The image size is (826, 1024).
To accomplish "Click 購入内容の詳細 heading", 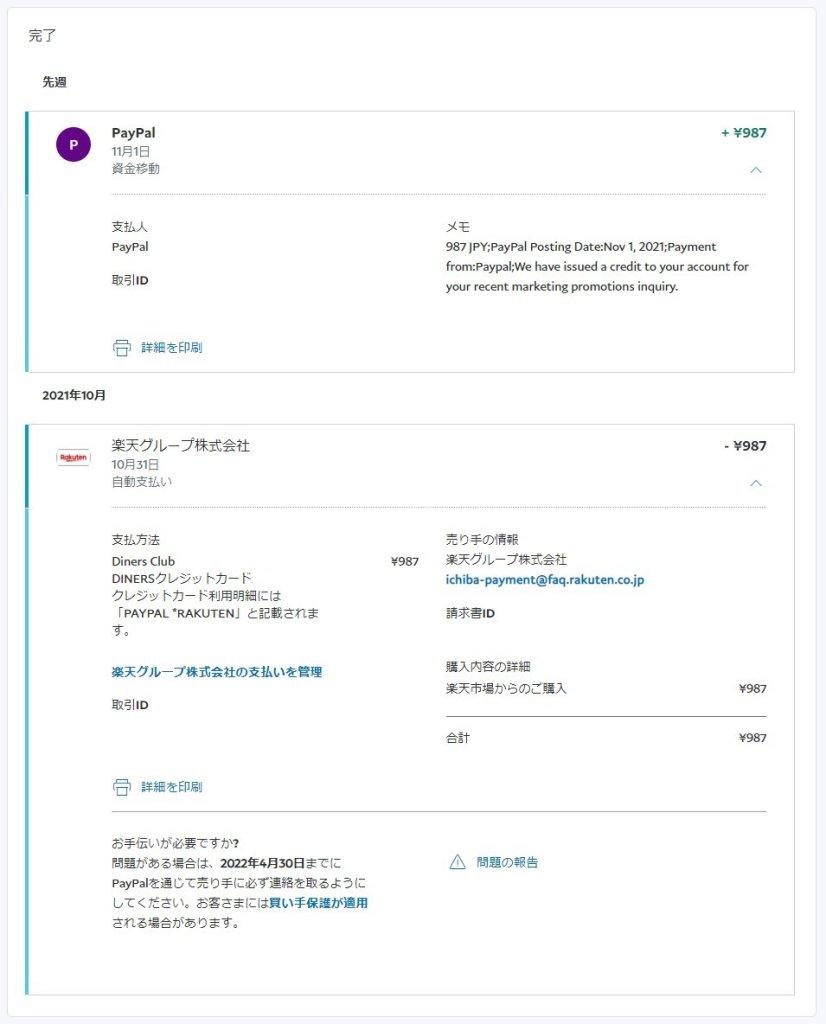I will 488,666.
